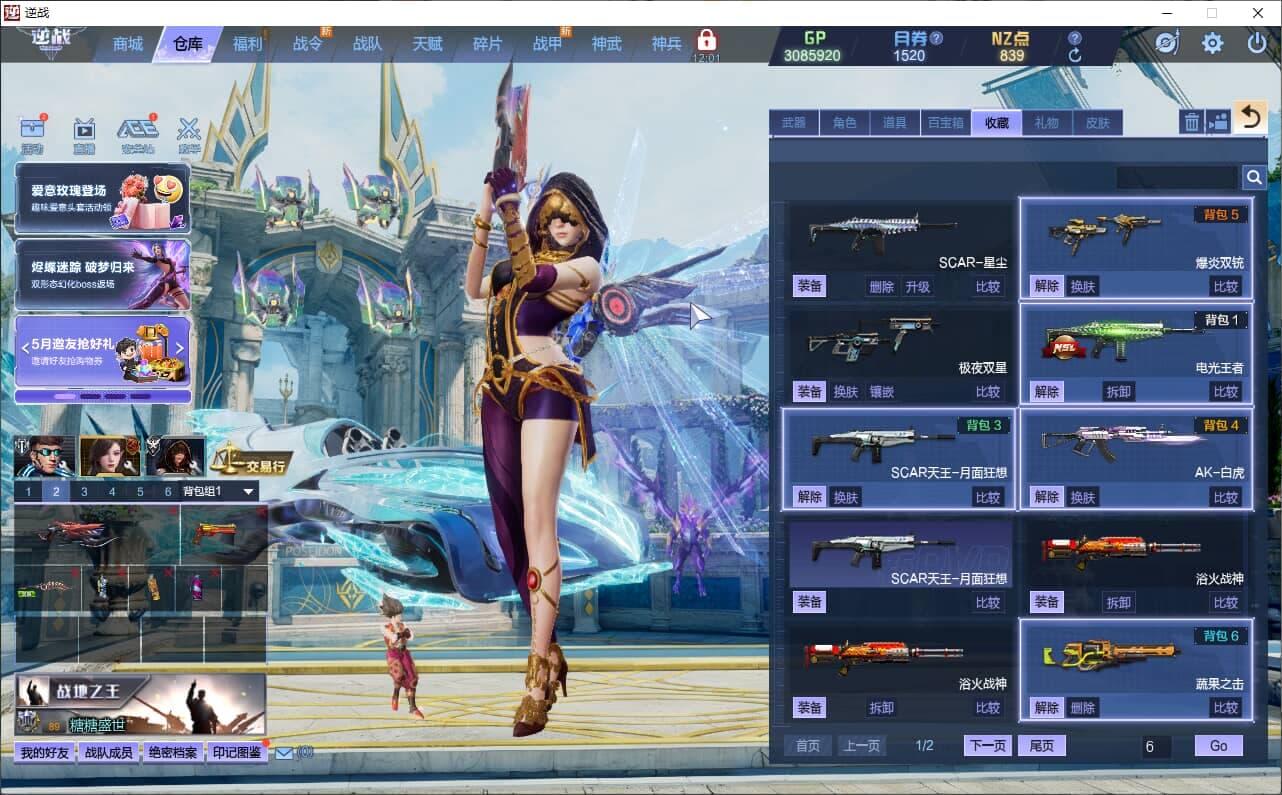Switch to 礼物 gifts category tab
Viewport: 1282px width, 795px height.
click(x=1047, y=123)
